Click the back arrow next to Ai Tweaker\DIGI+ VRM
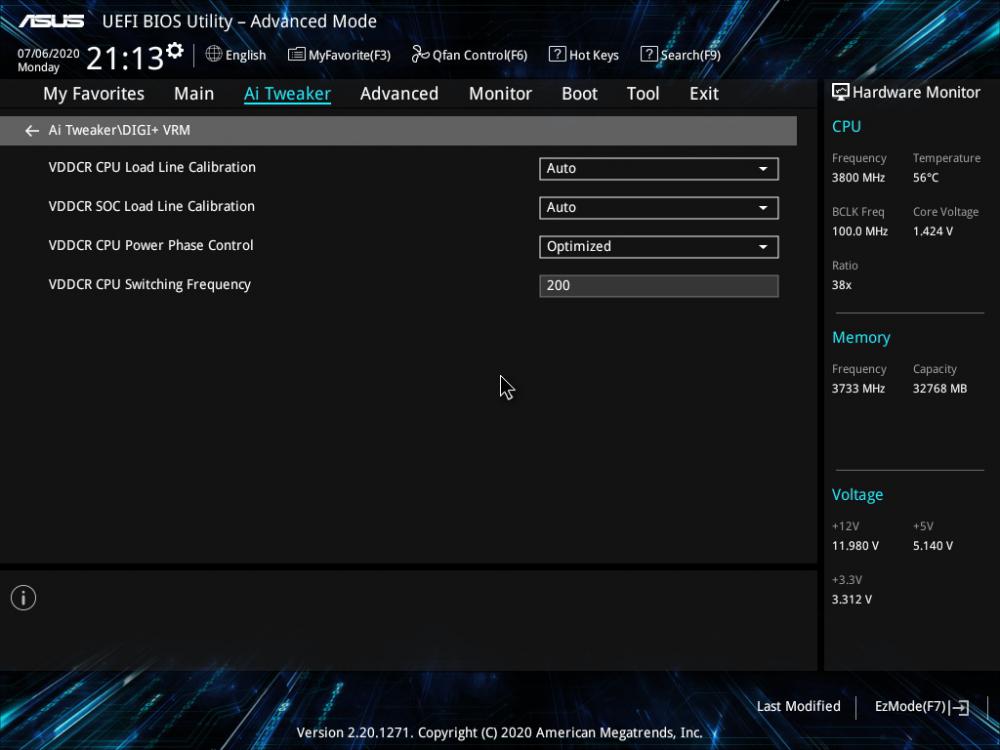Image resolution: width=1000 pixels, height=750 pixels. 32,131
